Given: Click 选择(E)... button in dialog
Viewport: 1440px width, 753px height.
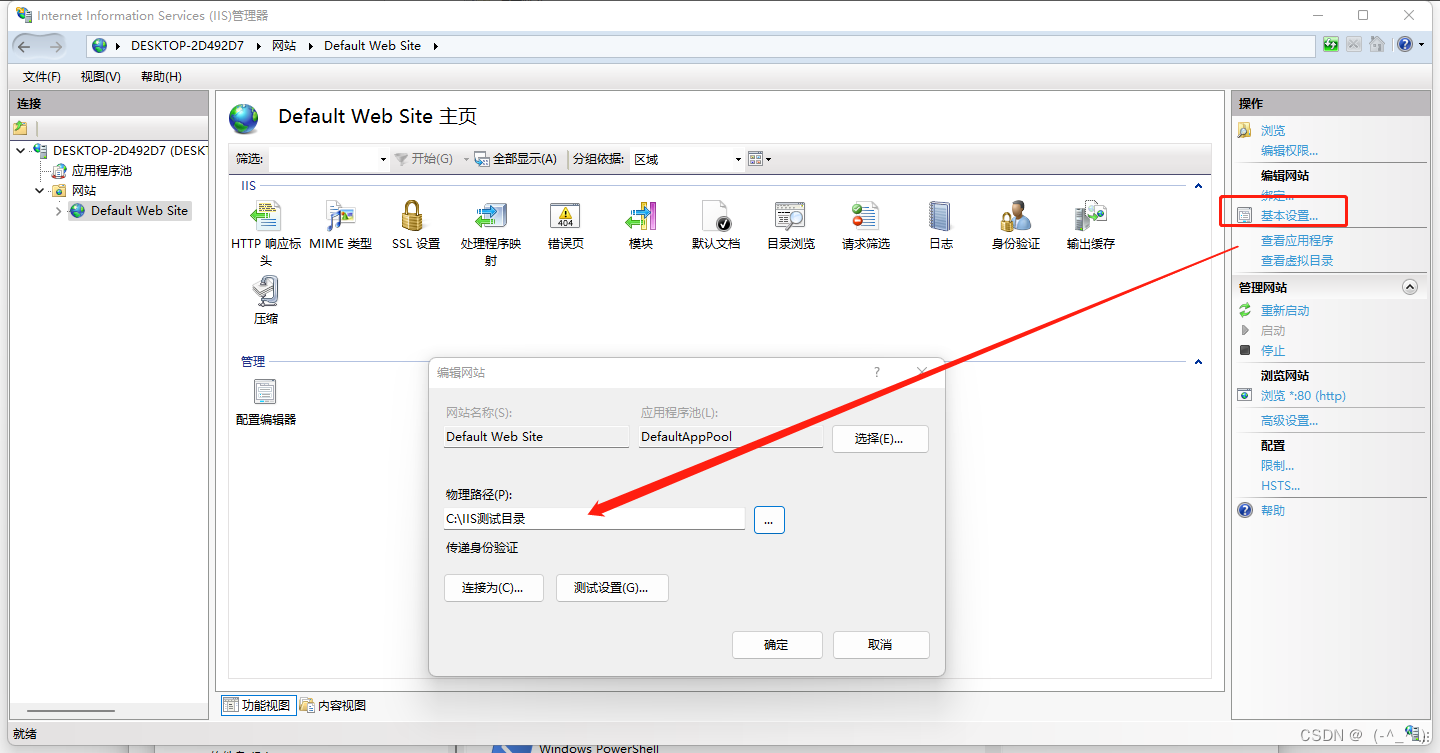Looking at the screenshot, I should tap(880, 439).
